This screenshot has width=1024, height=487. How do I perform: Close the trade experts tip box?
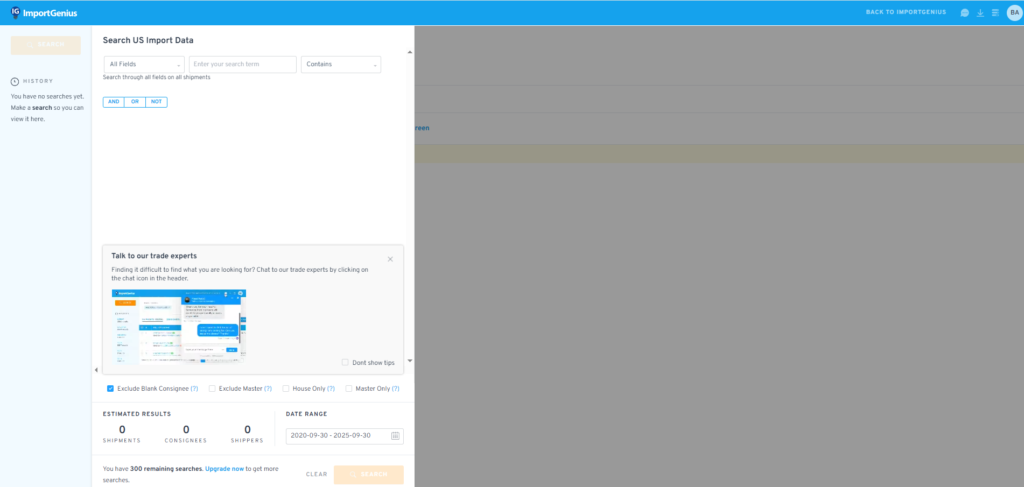coord(390,259)
